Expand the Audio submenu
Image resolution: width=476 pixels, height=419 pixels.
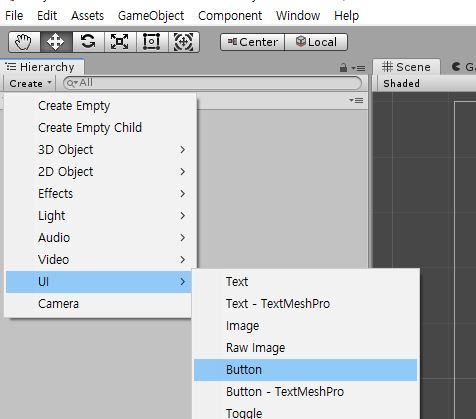click(101, 238)
